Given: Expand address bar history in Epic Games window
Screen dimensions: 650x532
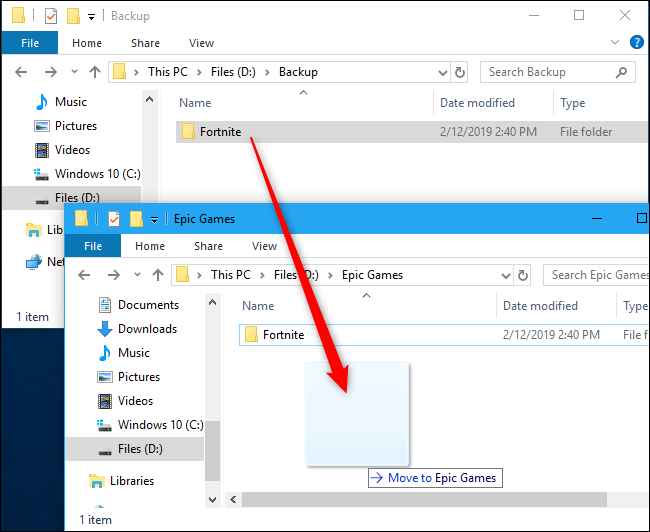Looking at the screenshot, I should point(506,276).
